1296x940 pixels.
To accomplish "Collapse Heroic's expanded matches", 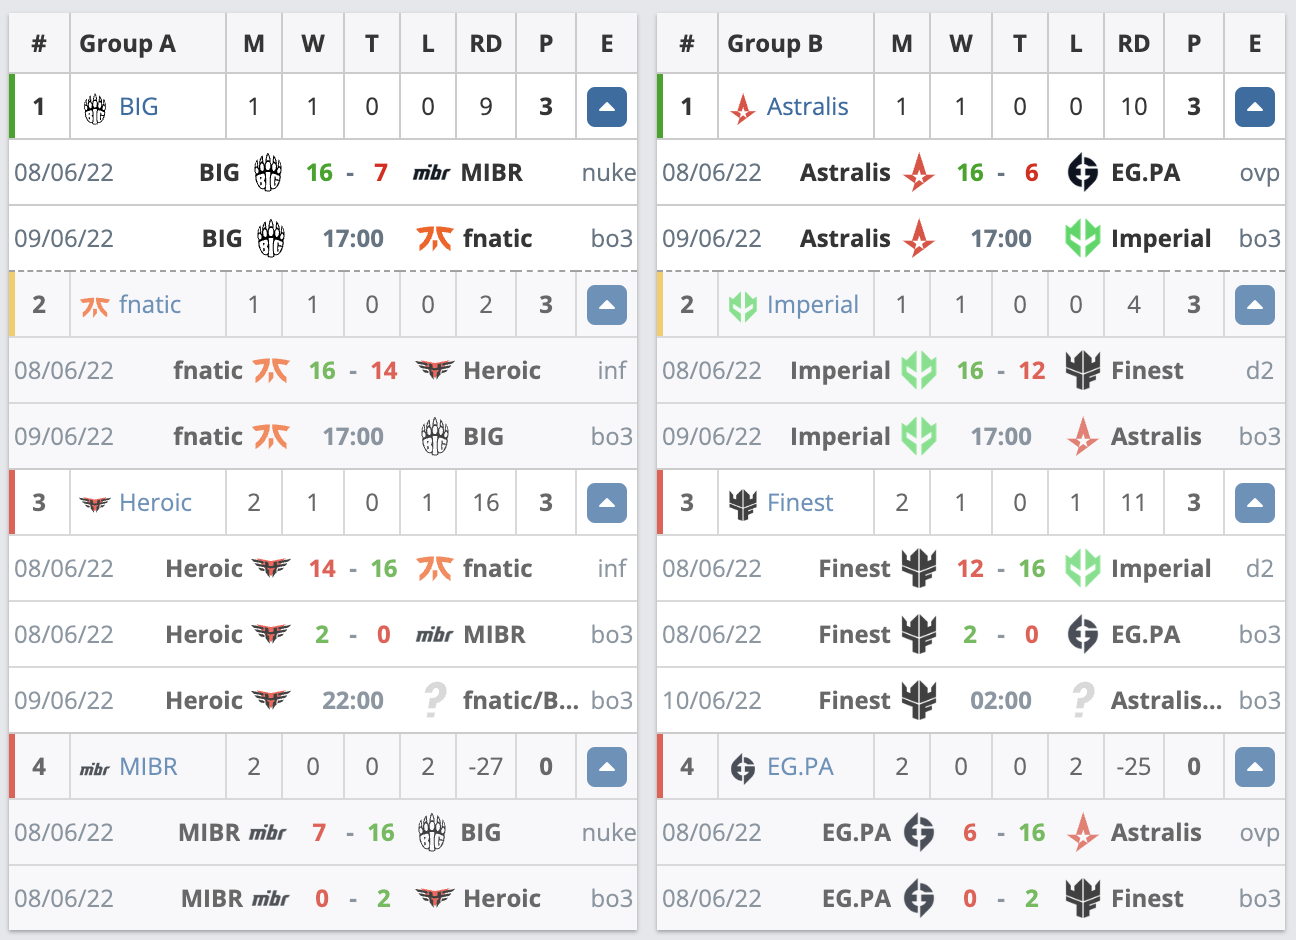I will click(x=606, y=502).
